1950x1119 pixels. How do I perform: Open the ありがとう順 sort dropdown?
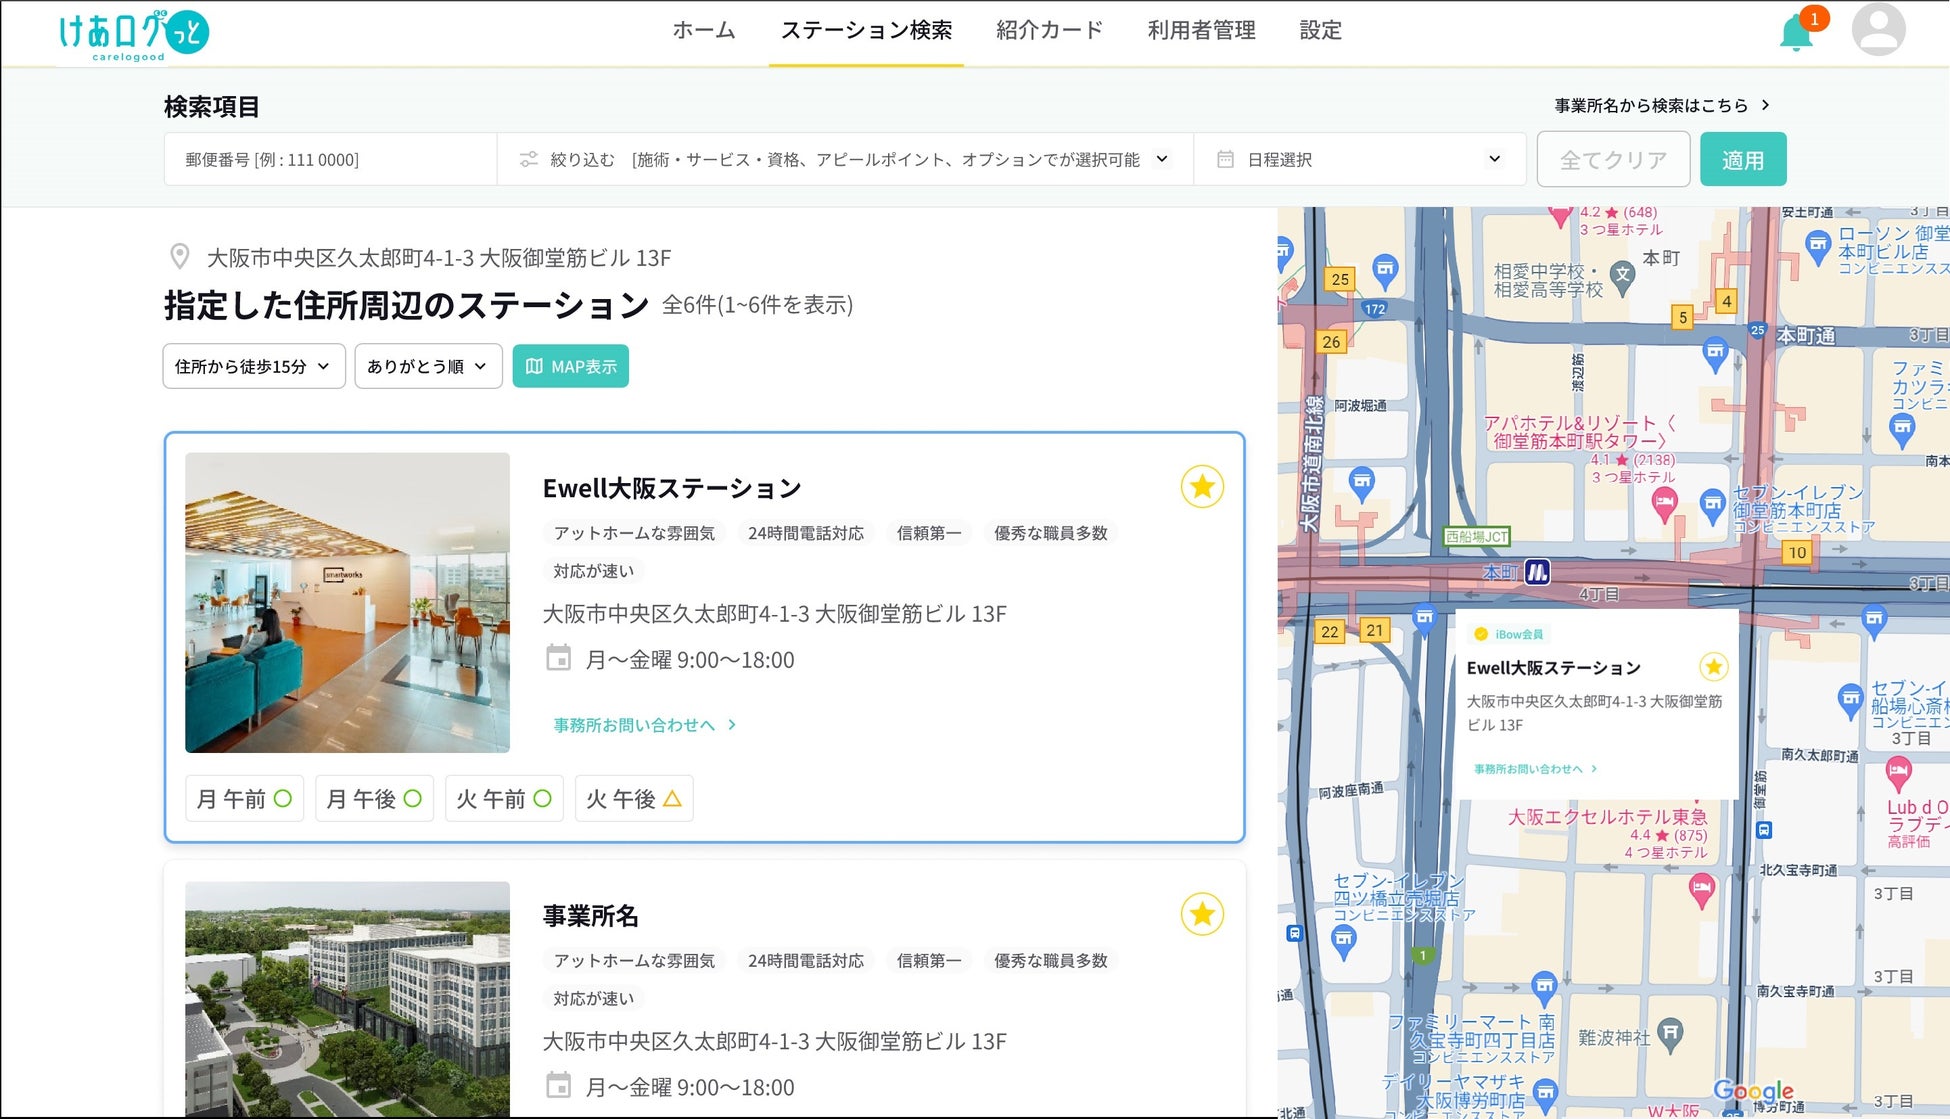coord(428,366)
